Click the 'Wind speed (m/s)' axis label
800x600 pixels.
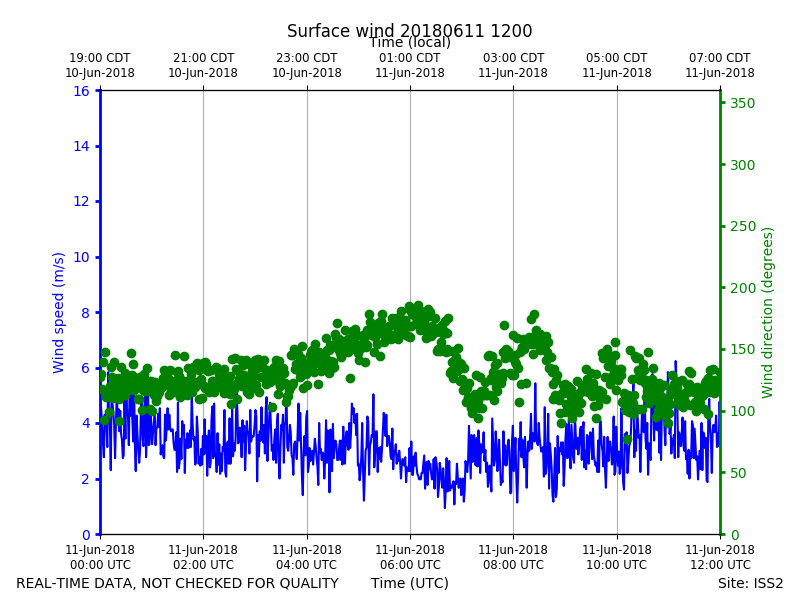pyautogui.click(x=59, y=313)
